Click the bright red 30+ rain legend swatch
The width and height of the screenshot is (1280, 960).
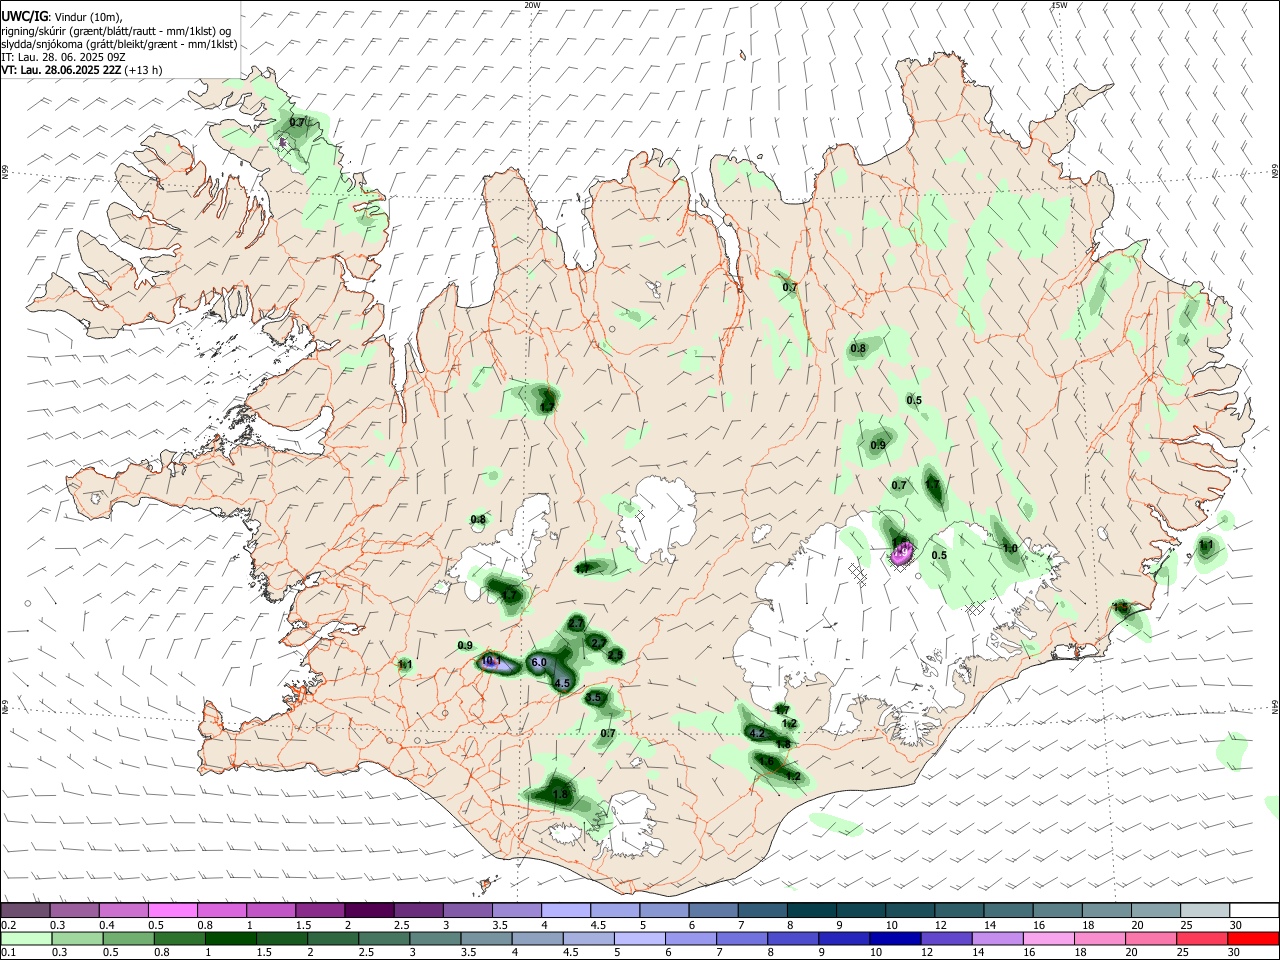(x=1253, y=938)
